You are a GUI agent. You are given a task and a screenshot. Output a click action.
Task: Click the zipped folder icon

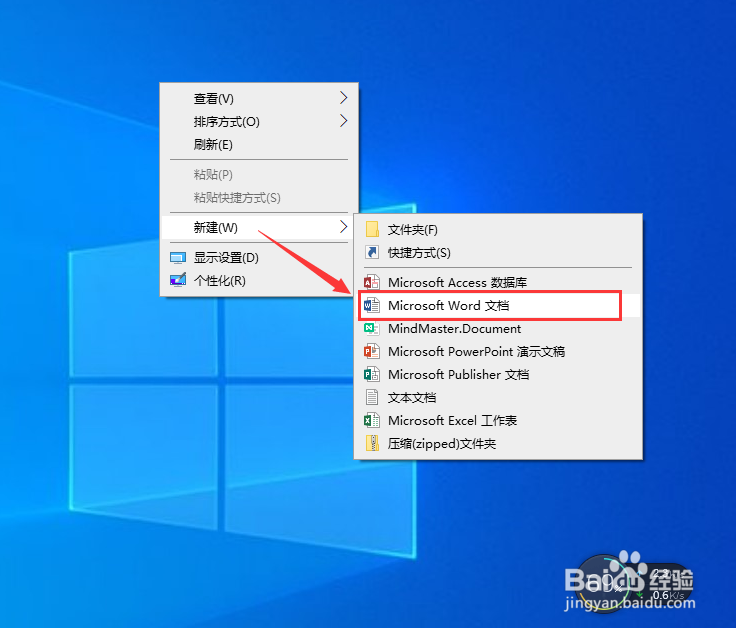coord(372,443)
